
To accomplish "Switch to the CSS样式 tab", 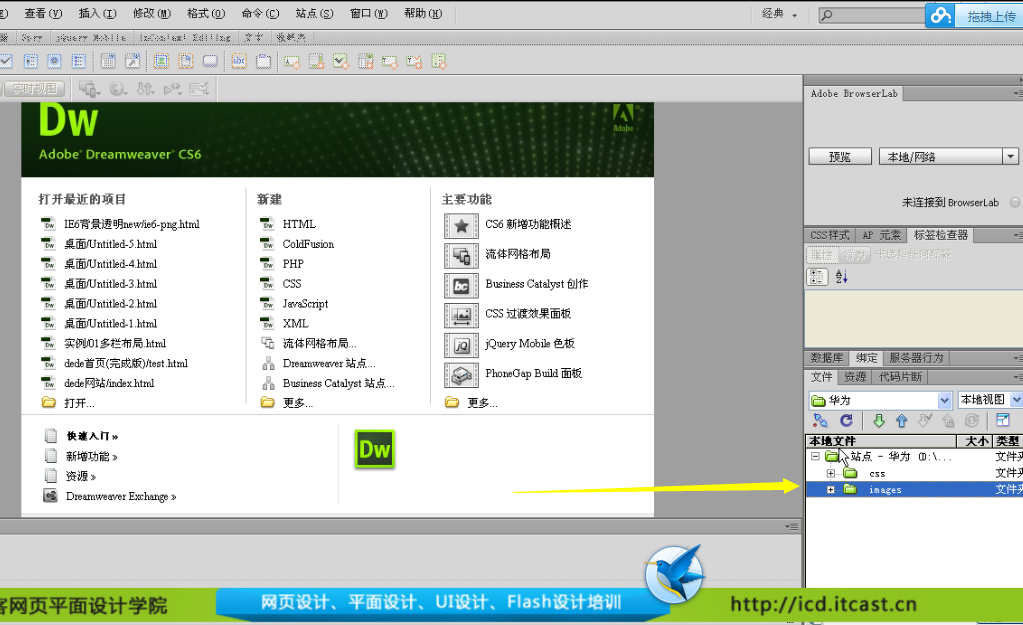I will (x=829, y=235).
